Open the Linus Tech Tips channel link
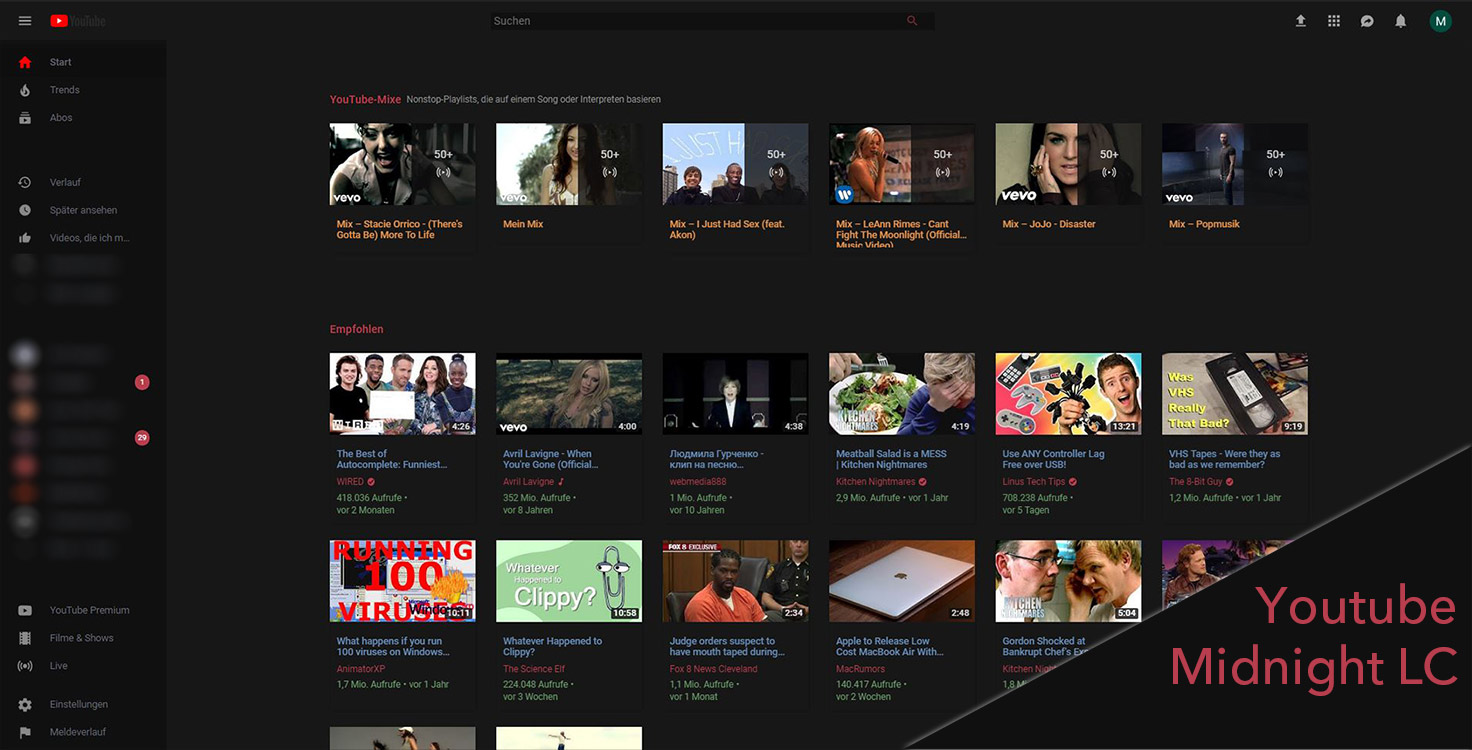Screen dimensions: 1472x750 click(1034, 482)
